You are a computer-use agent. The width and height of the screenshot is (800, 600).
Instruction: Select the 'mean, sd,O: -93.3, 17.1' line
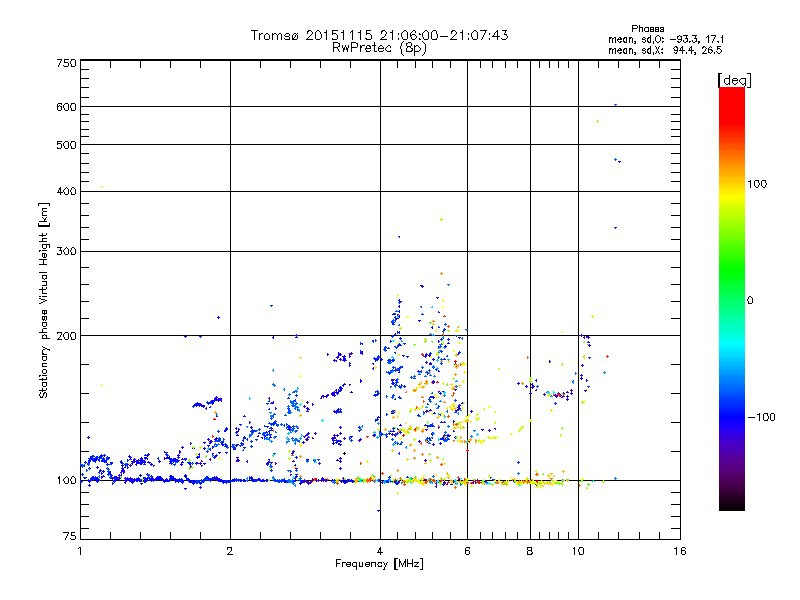(666, 39)
